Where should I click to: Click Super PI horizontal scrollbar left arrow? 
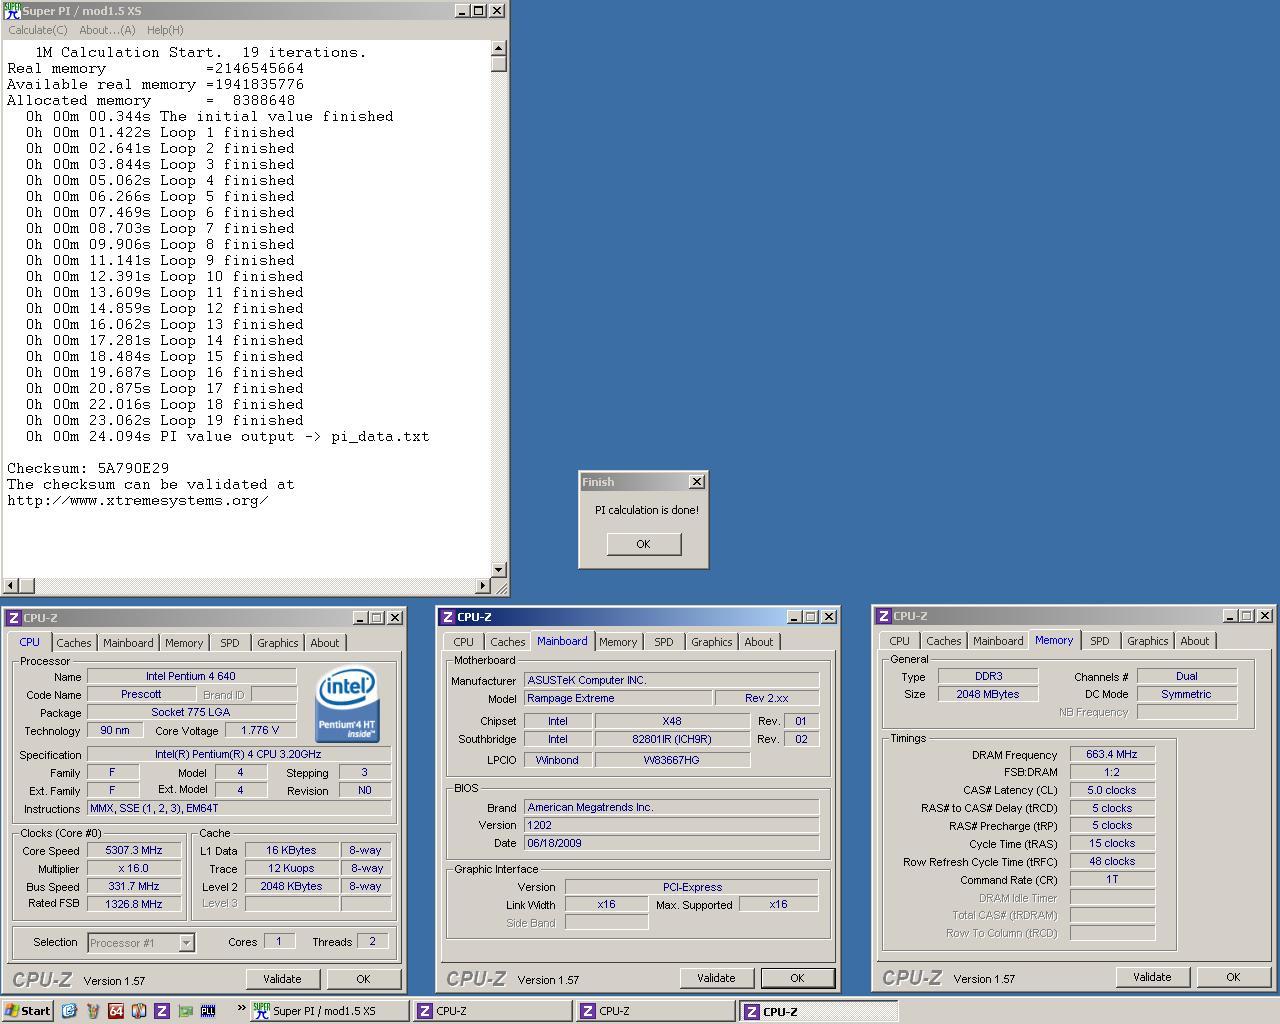pyautogui.click(x=11, y=586)
